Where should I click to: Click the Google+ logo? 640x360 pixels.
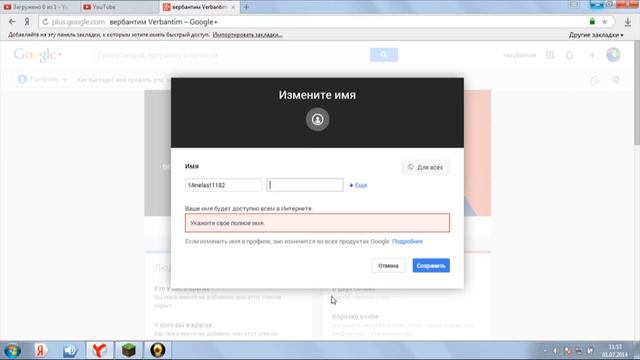38,54
